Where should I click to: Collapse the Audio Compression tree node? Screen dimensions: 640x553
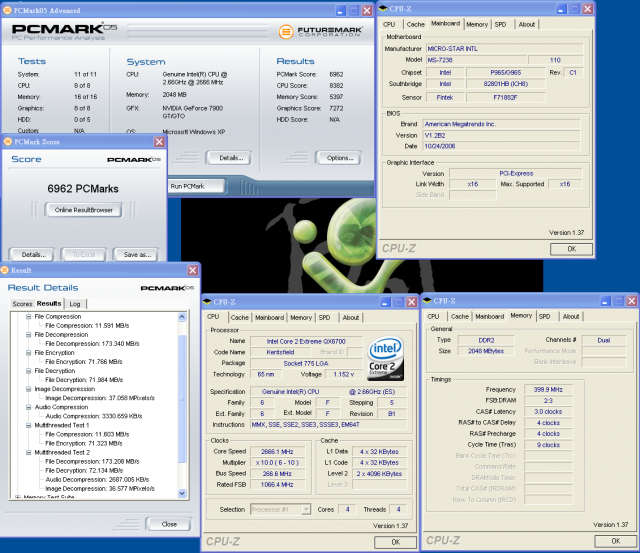click(29, 407)
